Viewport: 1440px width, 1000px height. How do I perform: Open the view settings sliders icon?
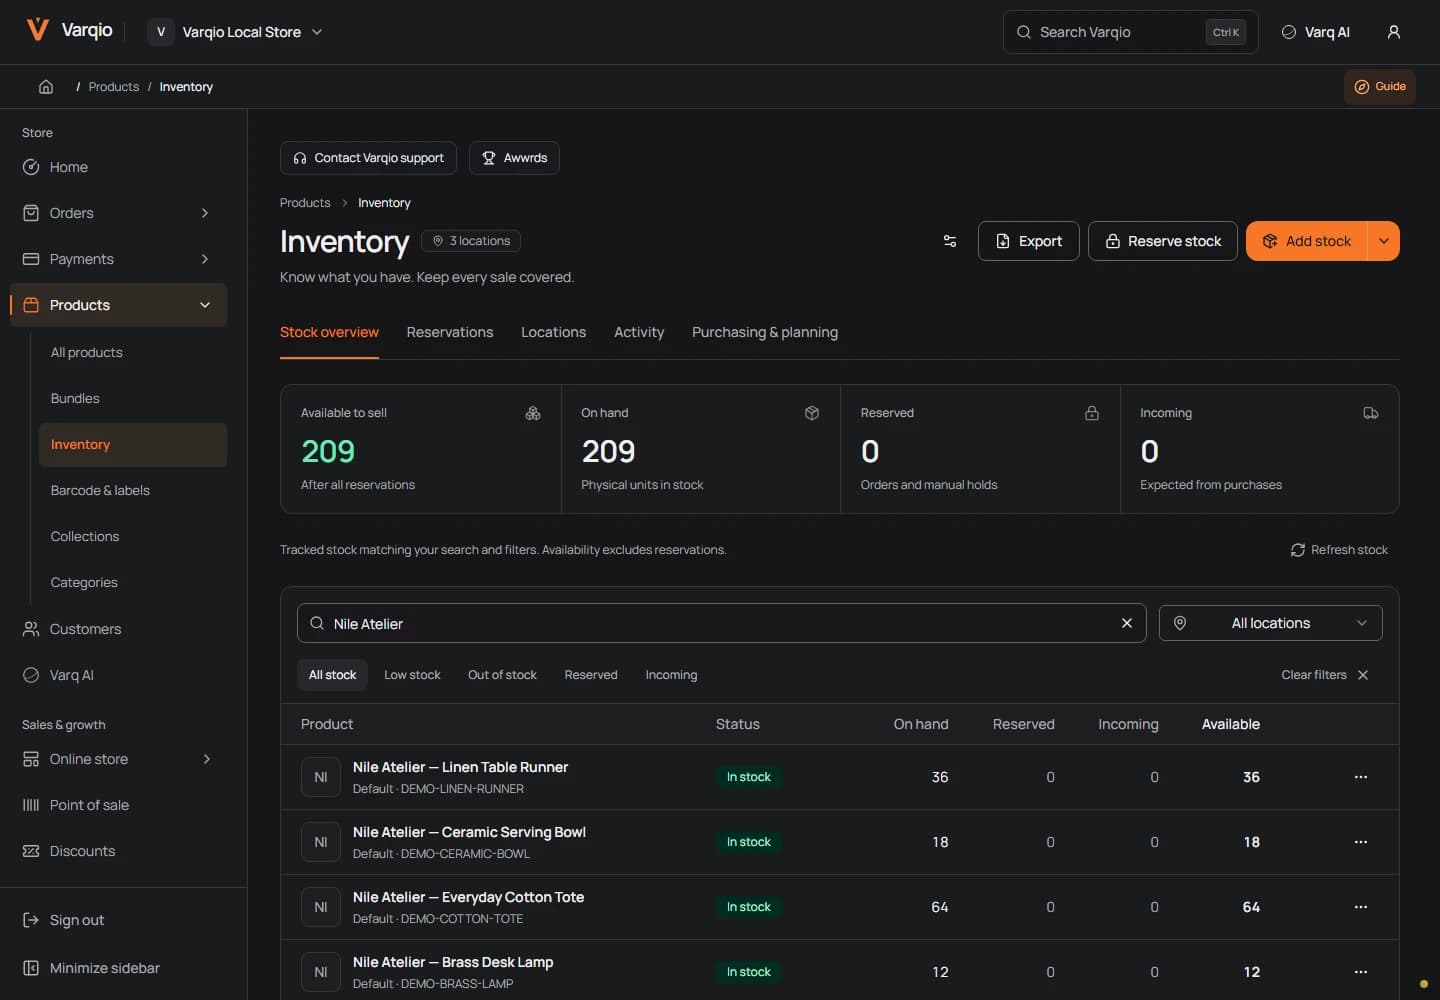click(950, 241)
